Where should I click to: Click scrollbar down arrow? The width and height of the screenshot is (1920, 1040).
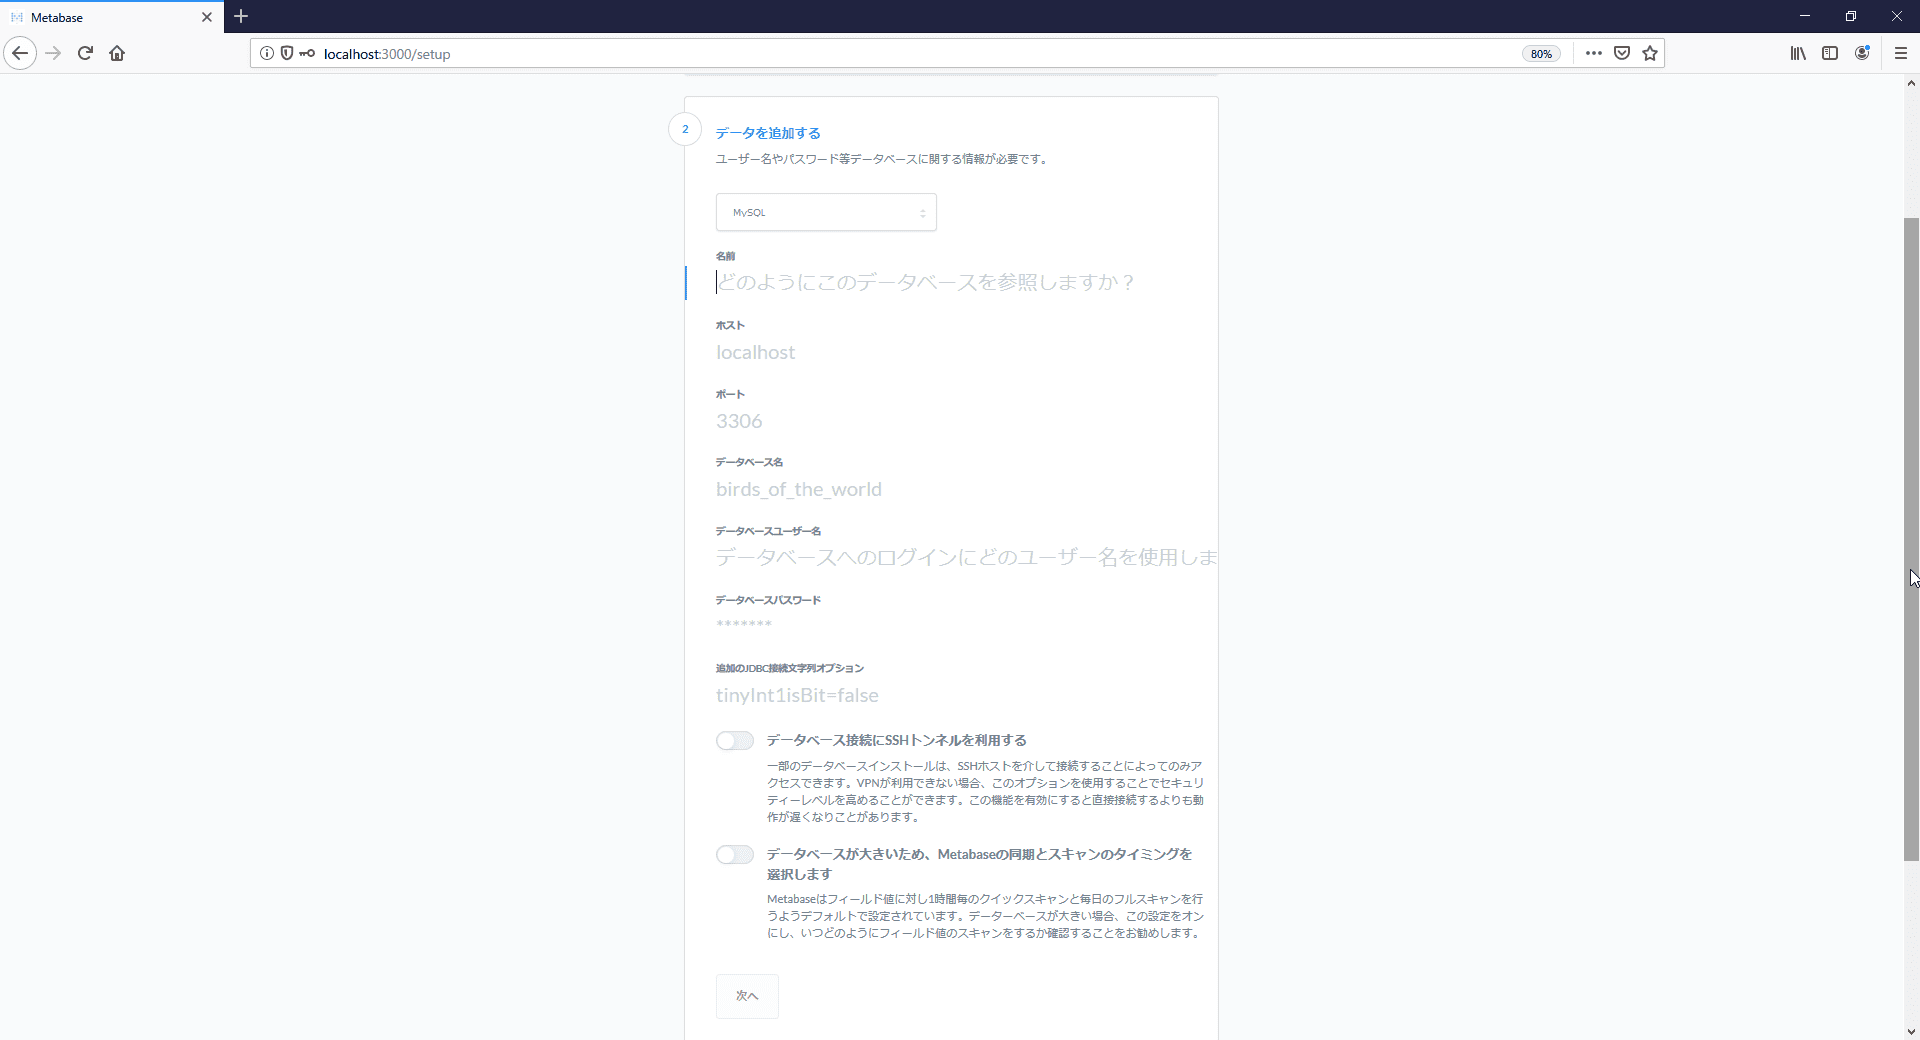[x=1911, y=1031]
